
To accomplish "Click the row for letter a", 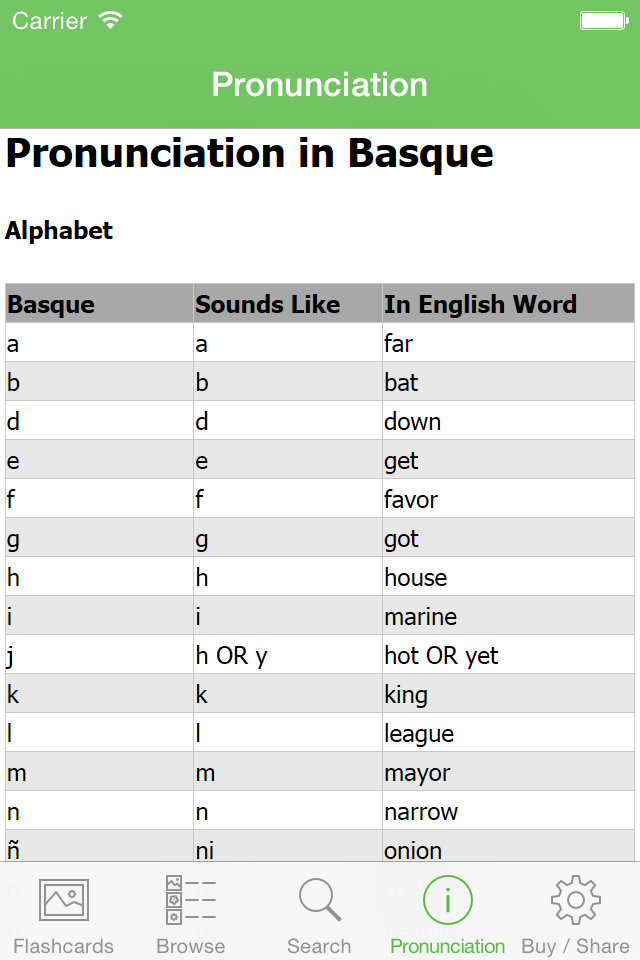I will pyautogui.click(x=320, y=343).
